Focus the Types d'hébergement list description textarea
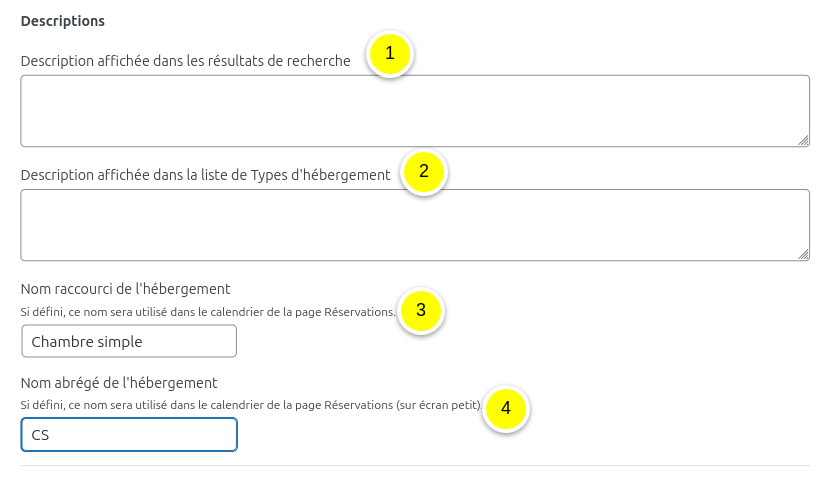 pos(414,225)
